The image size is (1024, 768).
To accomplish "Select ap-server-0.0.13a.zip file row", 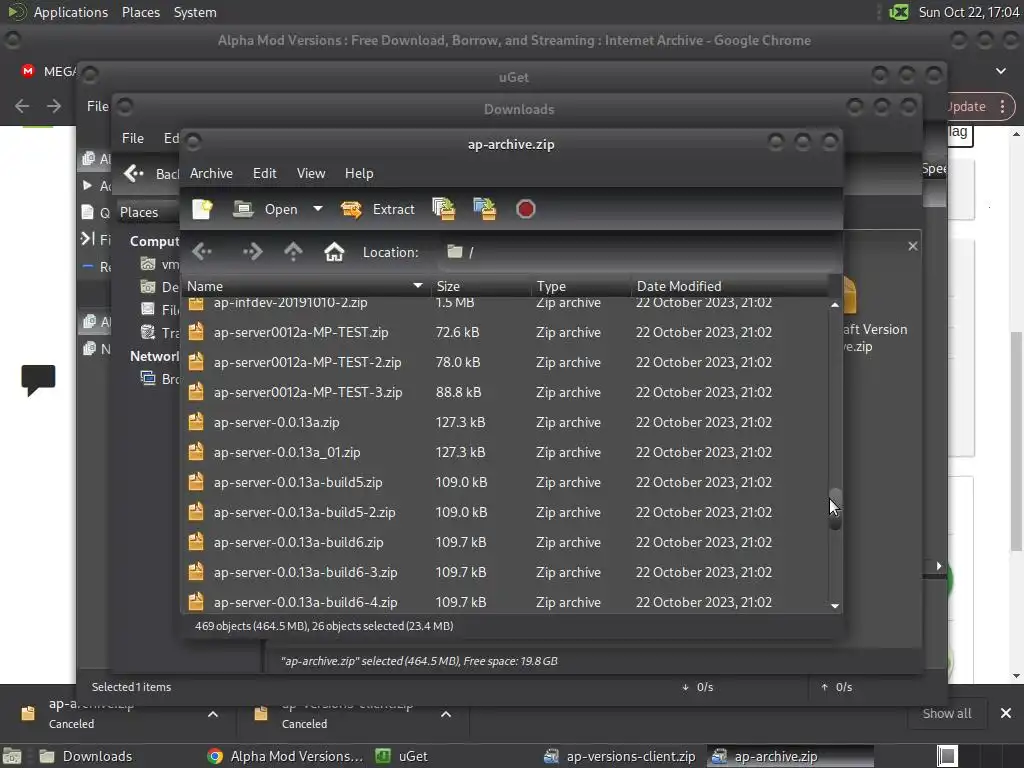I will pyautogui.click(x=505, y=423).
